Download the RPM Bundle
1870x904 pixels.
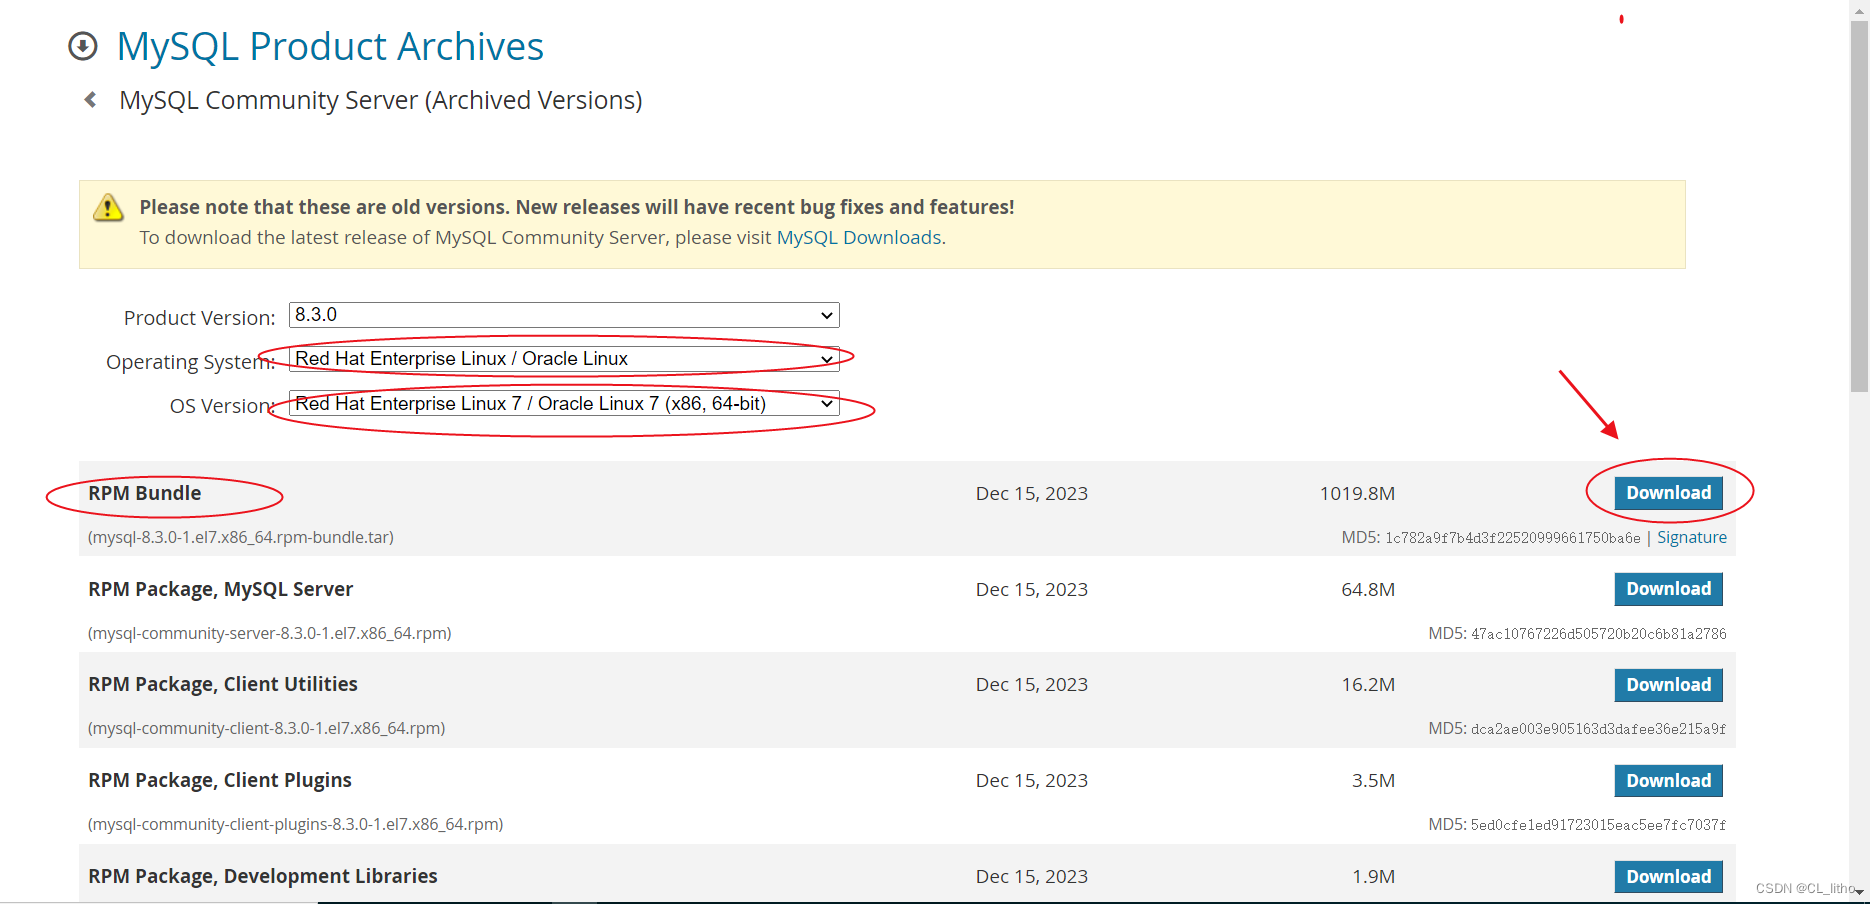click(x=1668, y=493)
